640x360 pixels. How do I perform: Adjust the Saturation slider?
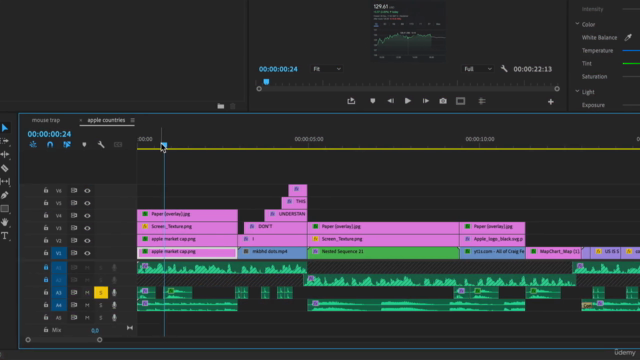[x=631, y=76]
